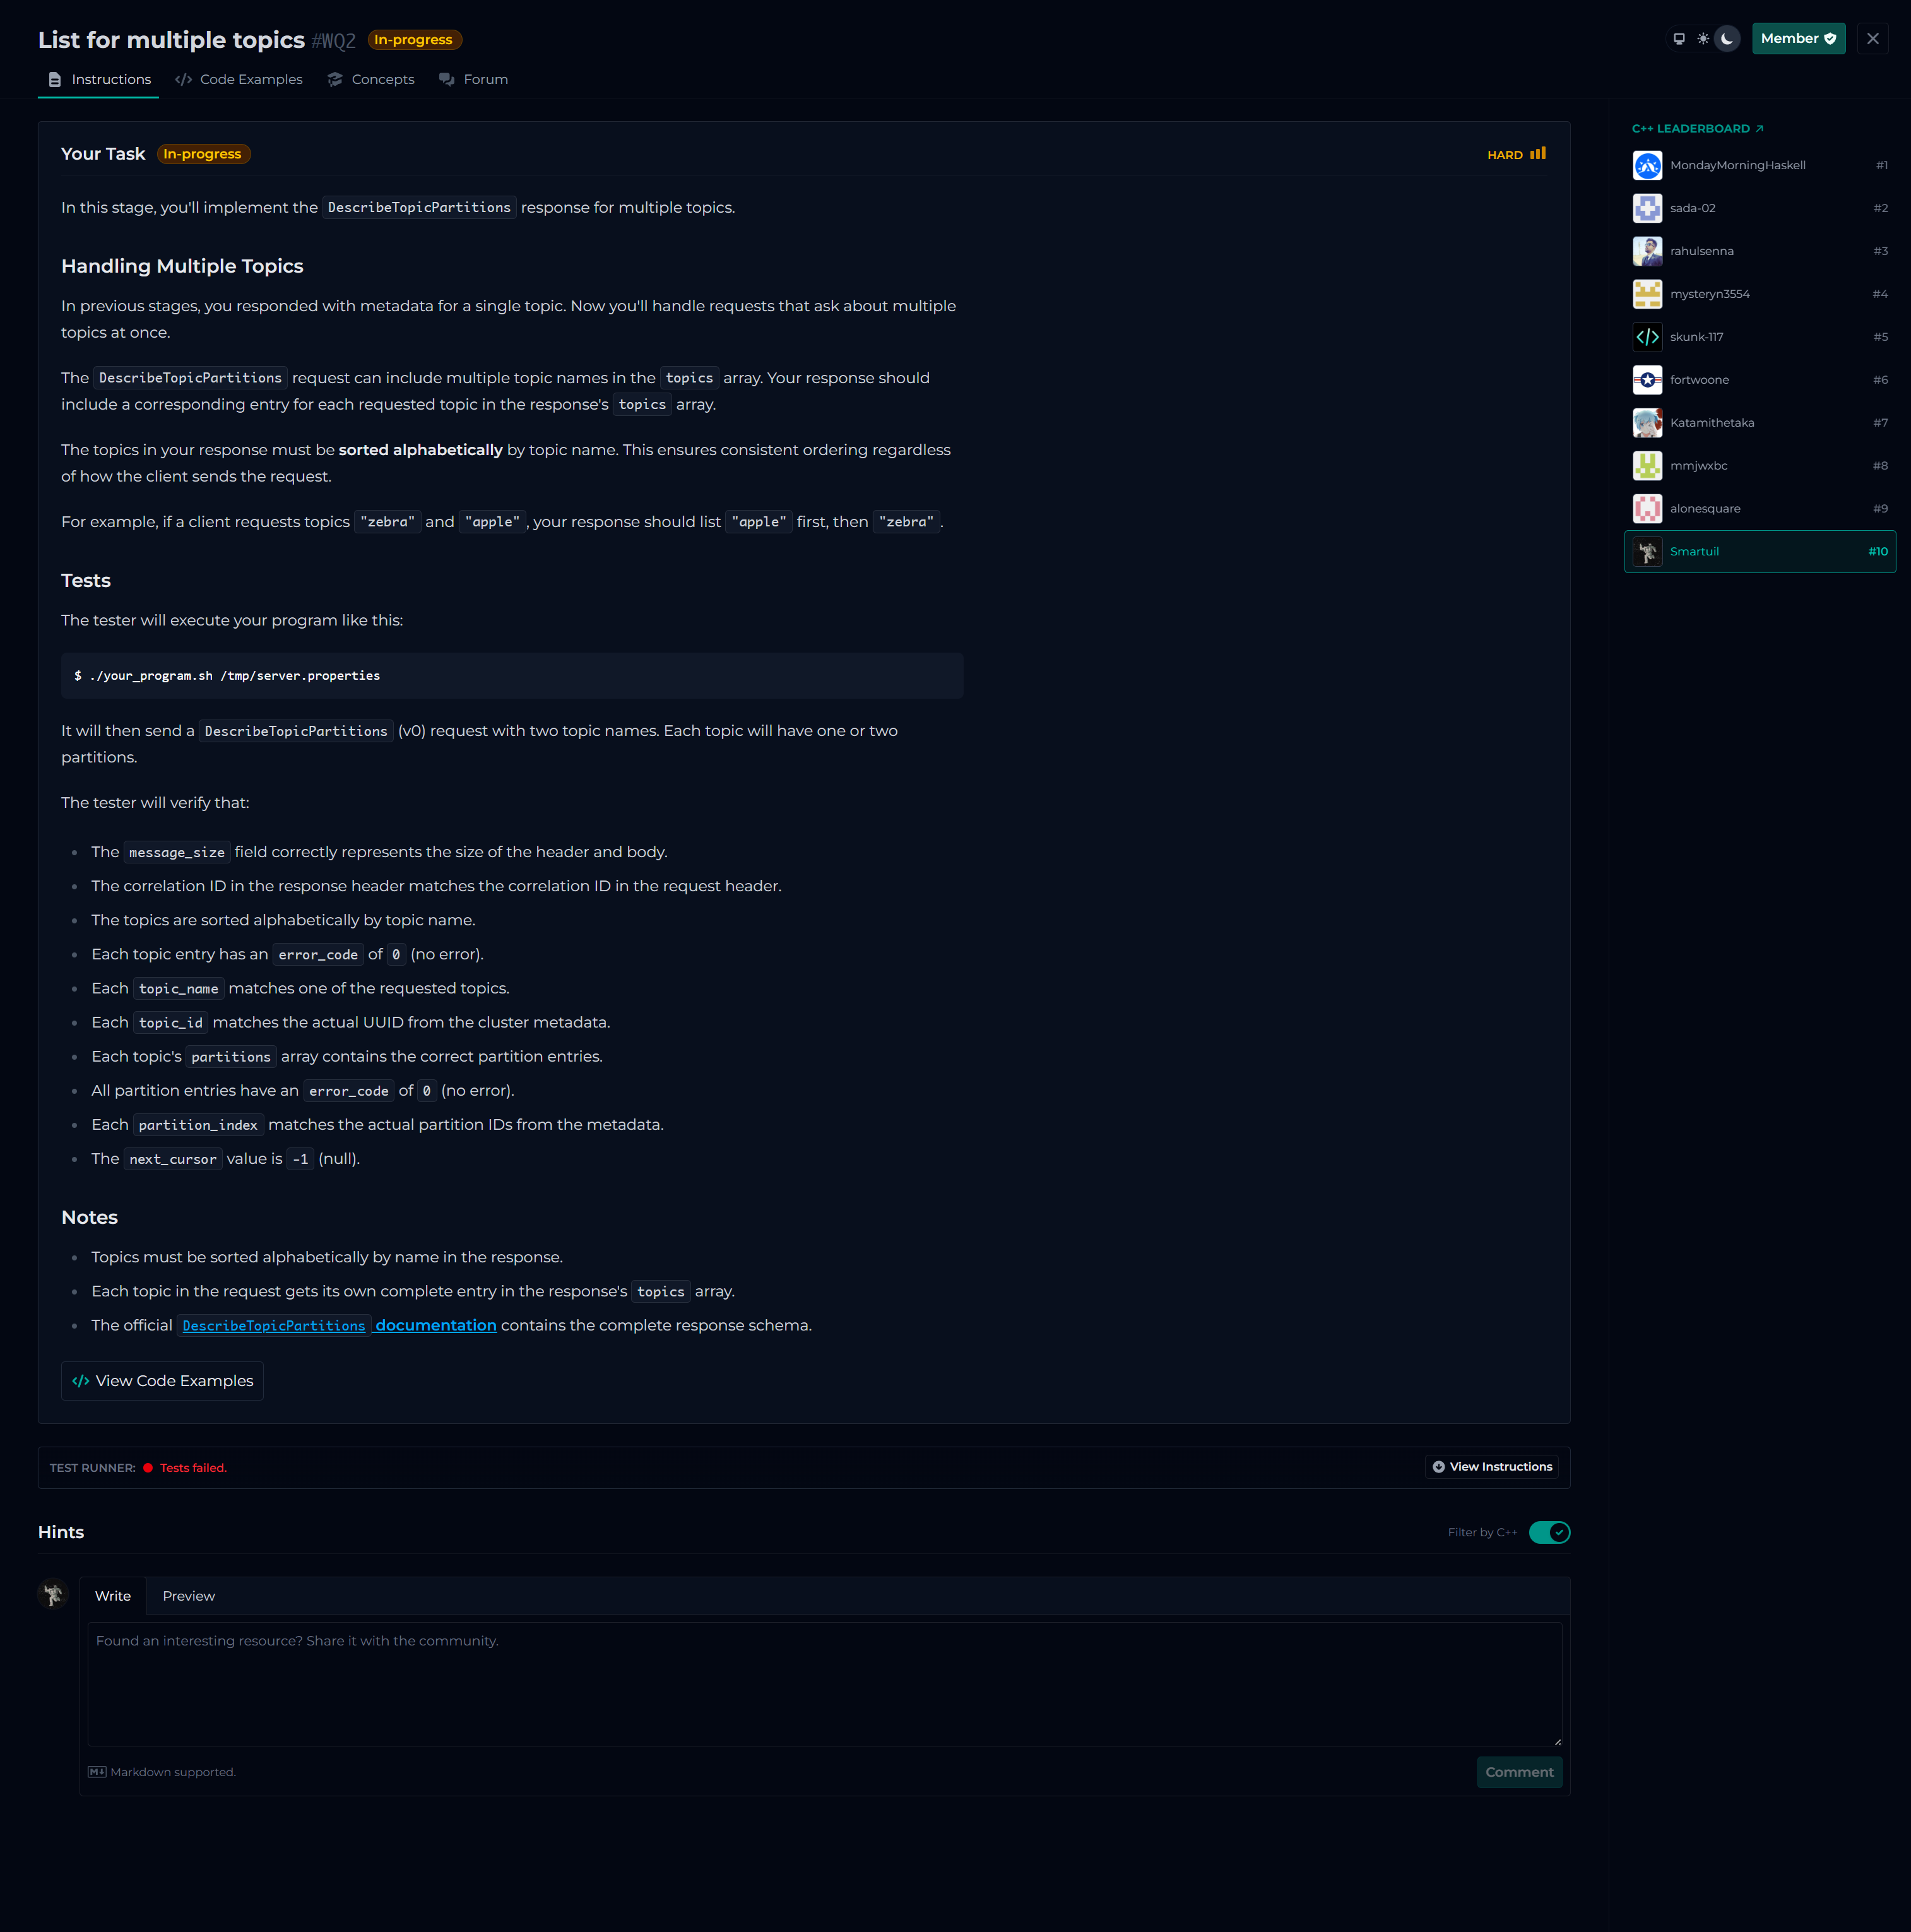This screenshot has width=1911, height=1932.
Task: Switch to the Code Examples tab
Action: point(239,80)
